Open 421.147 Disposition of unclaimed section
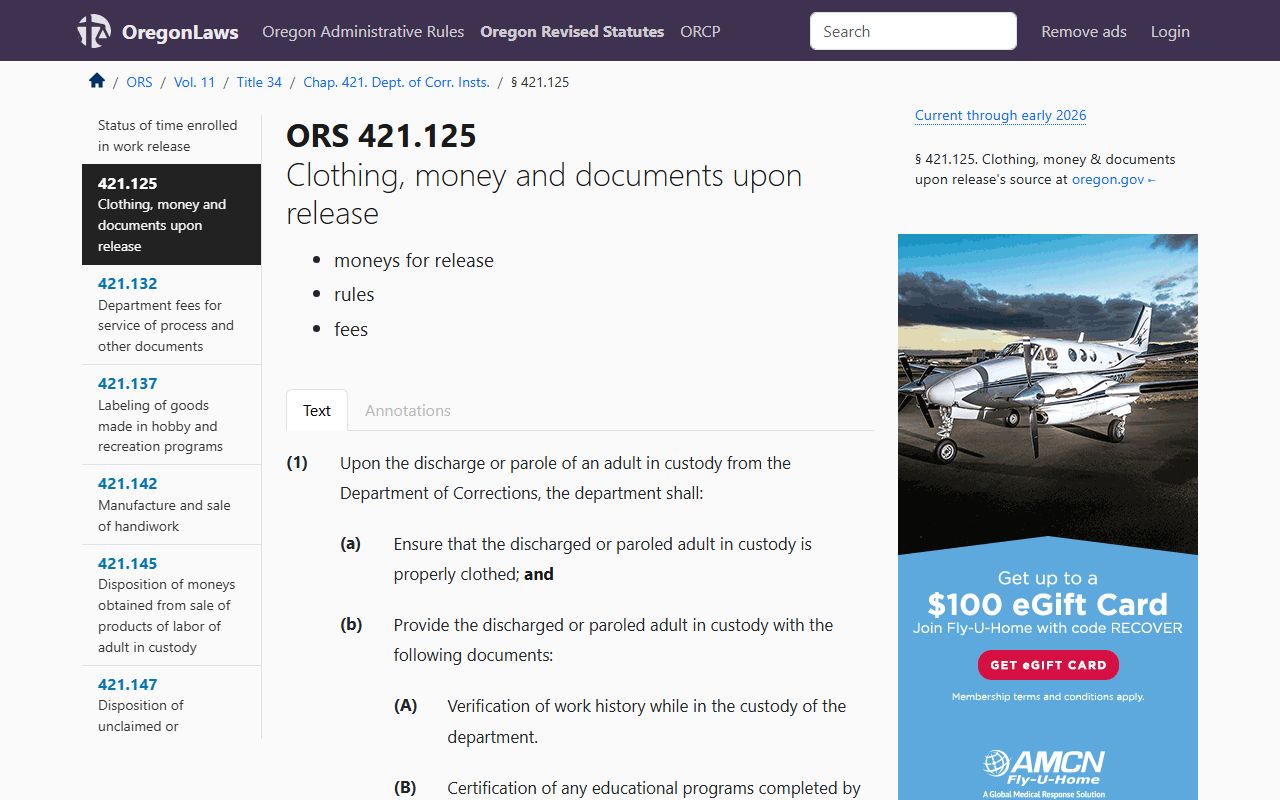The height and width of the screenshot is (800, 1280). (171, 703)
